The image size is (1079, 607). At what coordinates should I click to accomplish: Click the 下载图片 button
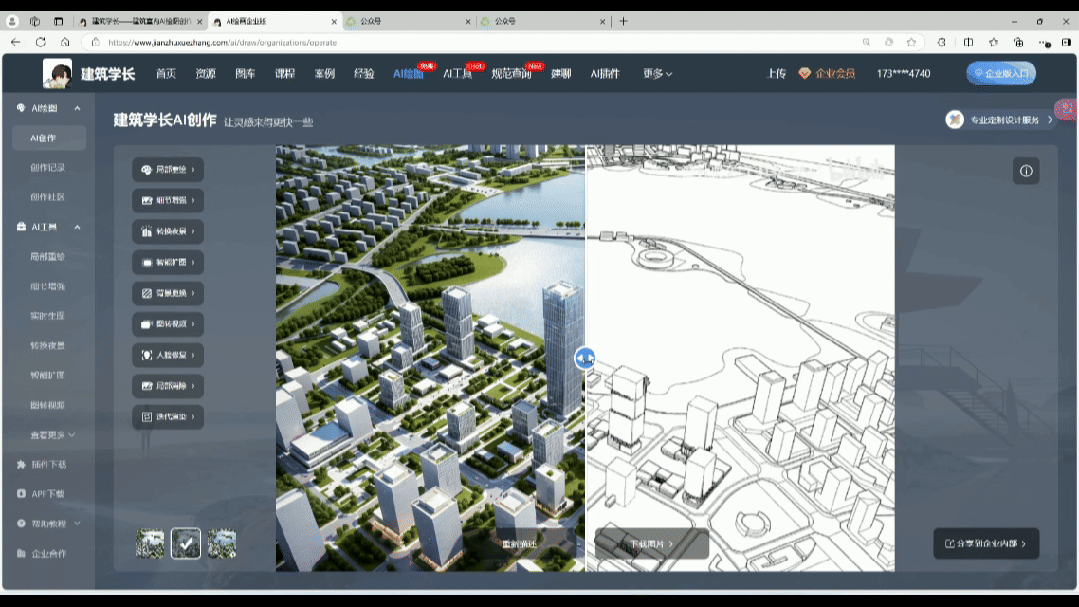[652, 544]
